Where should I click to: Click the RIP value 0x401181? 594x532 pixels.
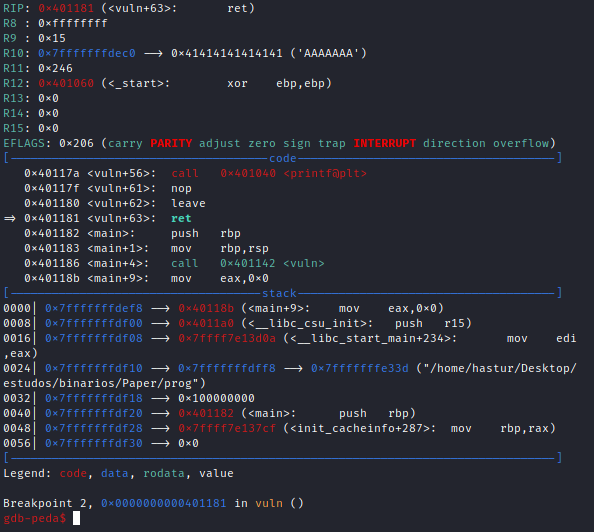pos(66,8)
